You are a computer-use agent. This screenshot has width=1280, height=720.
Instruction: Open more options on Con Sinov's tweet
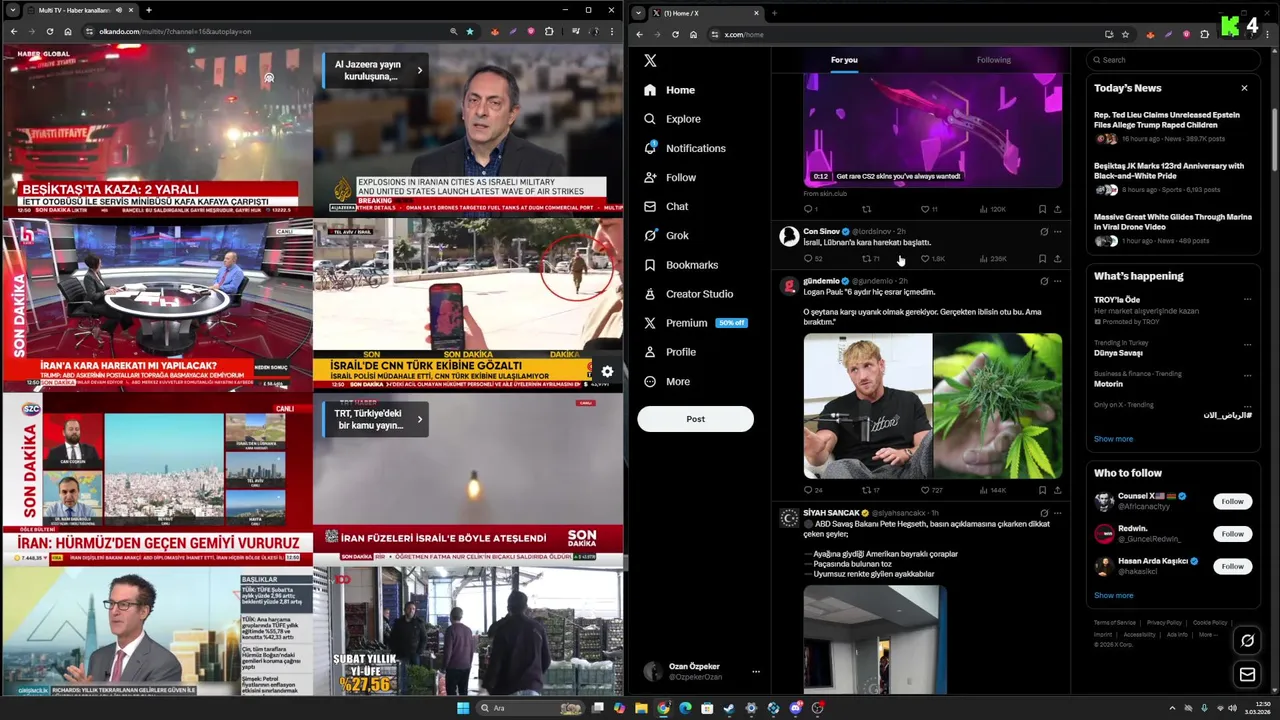pyautogui.click(x=1057, y=232)
